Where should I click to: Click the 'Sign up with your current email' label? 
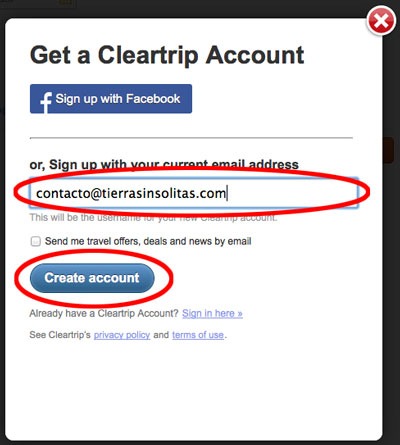point(164,164)
